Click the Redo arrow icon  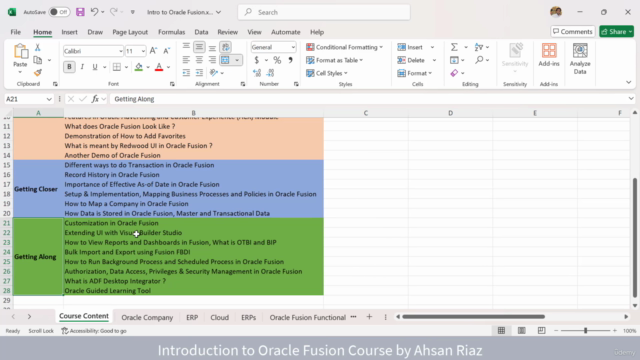point(114,12)
